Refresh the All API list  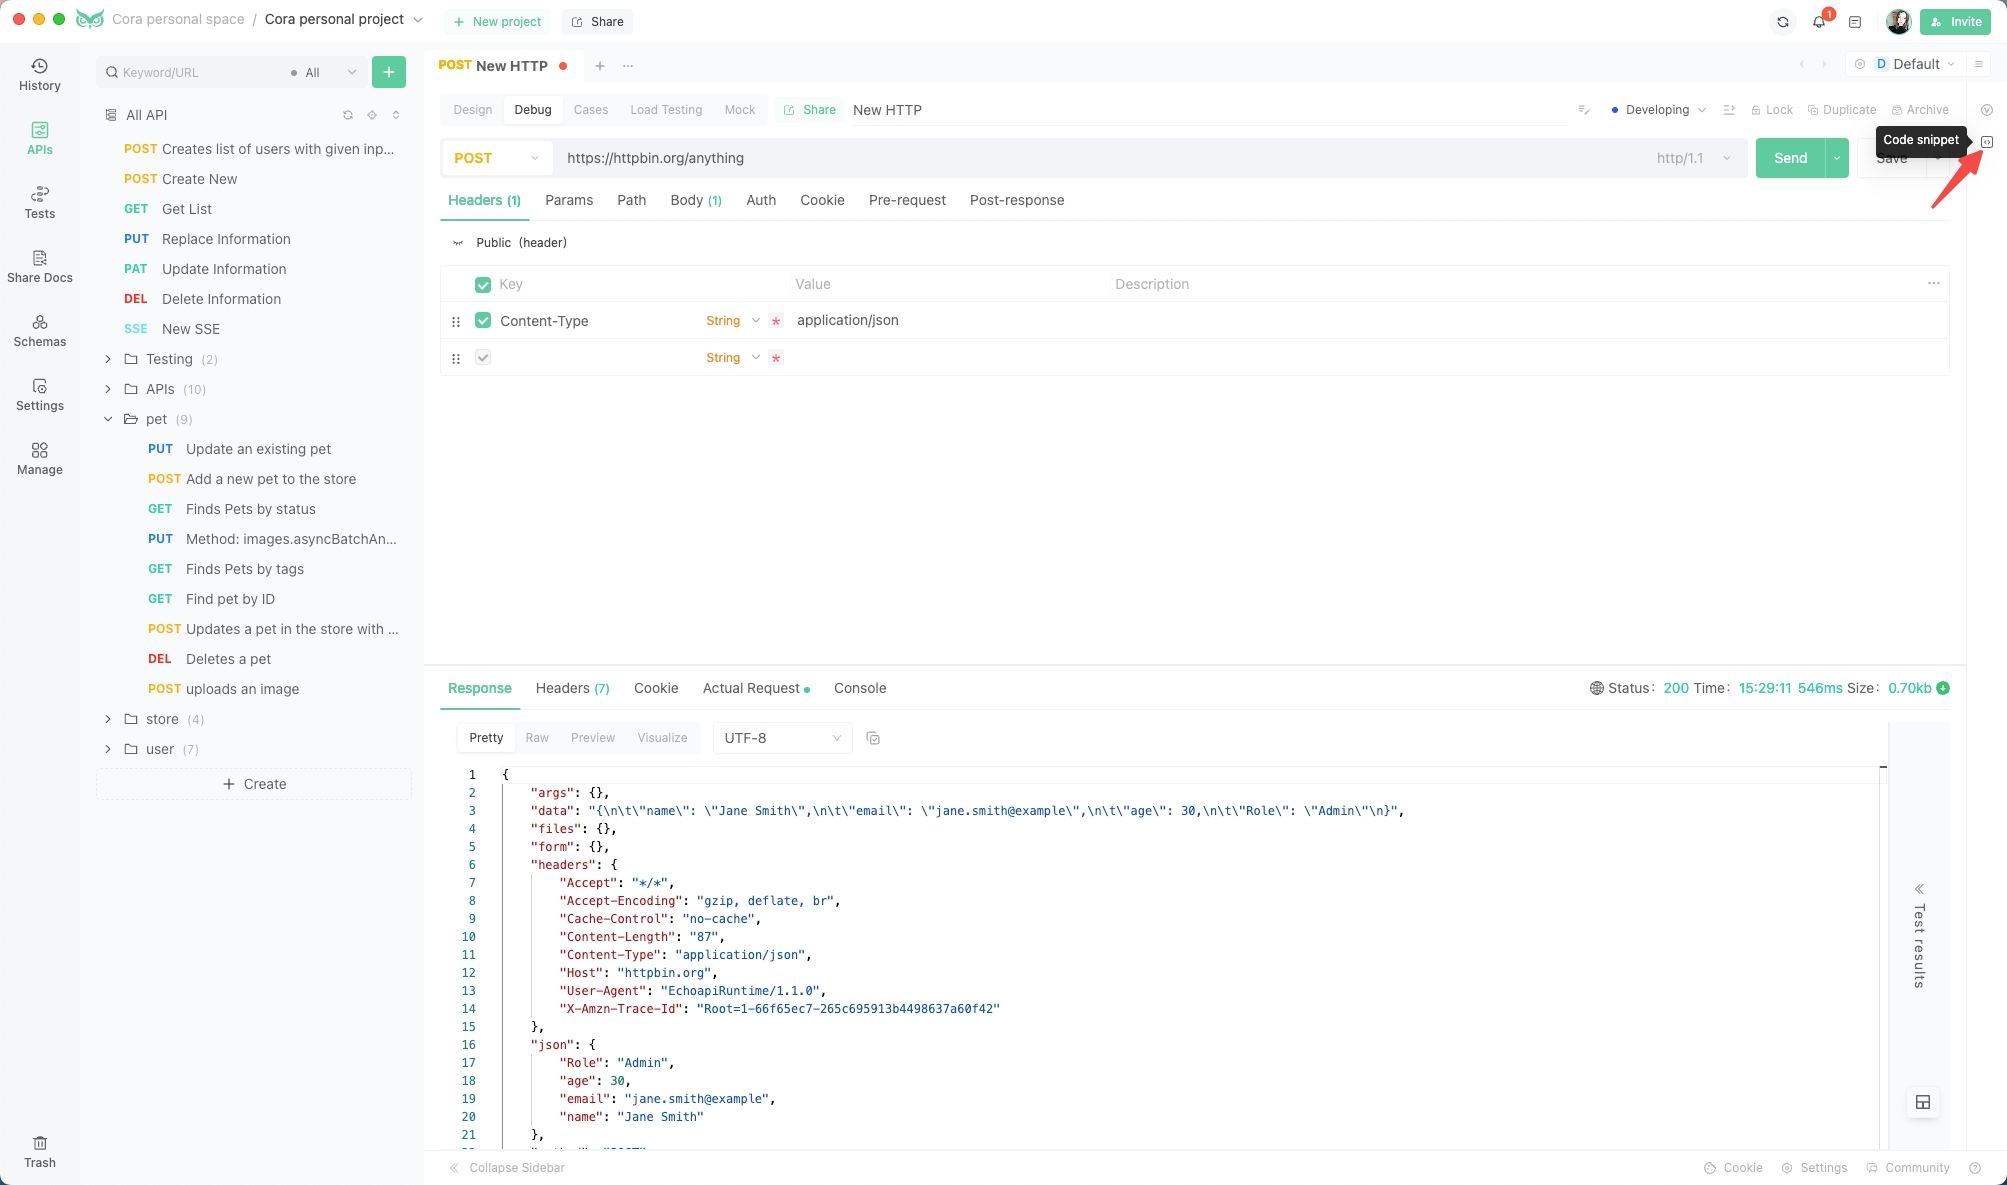[348, 115]
